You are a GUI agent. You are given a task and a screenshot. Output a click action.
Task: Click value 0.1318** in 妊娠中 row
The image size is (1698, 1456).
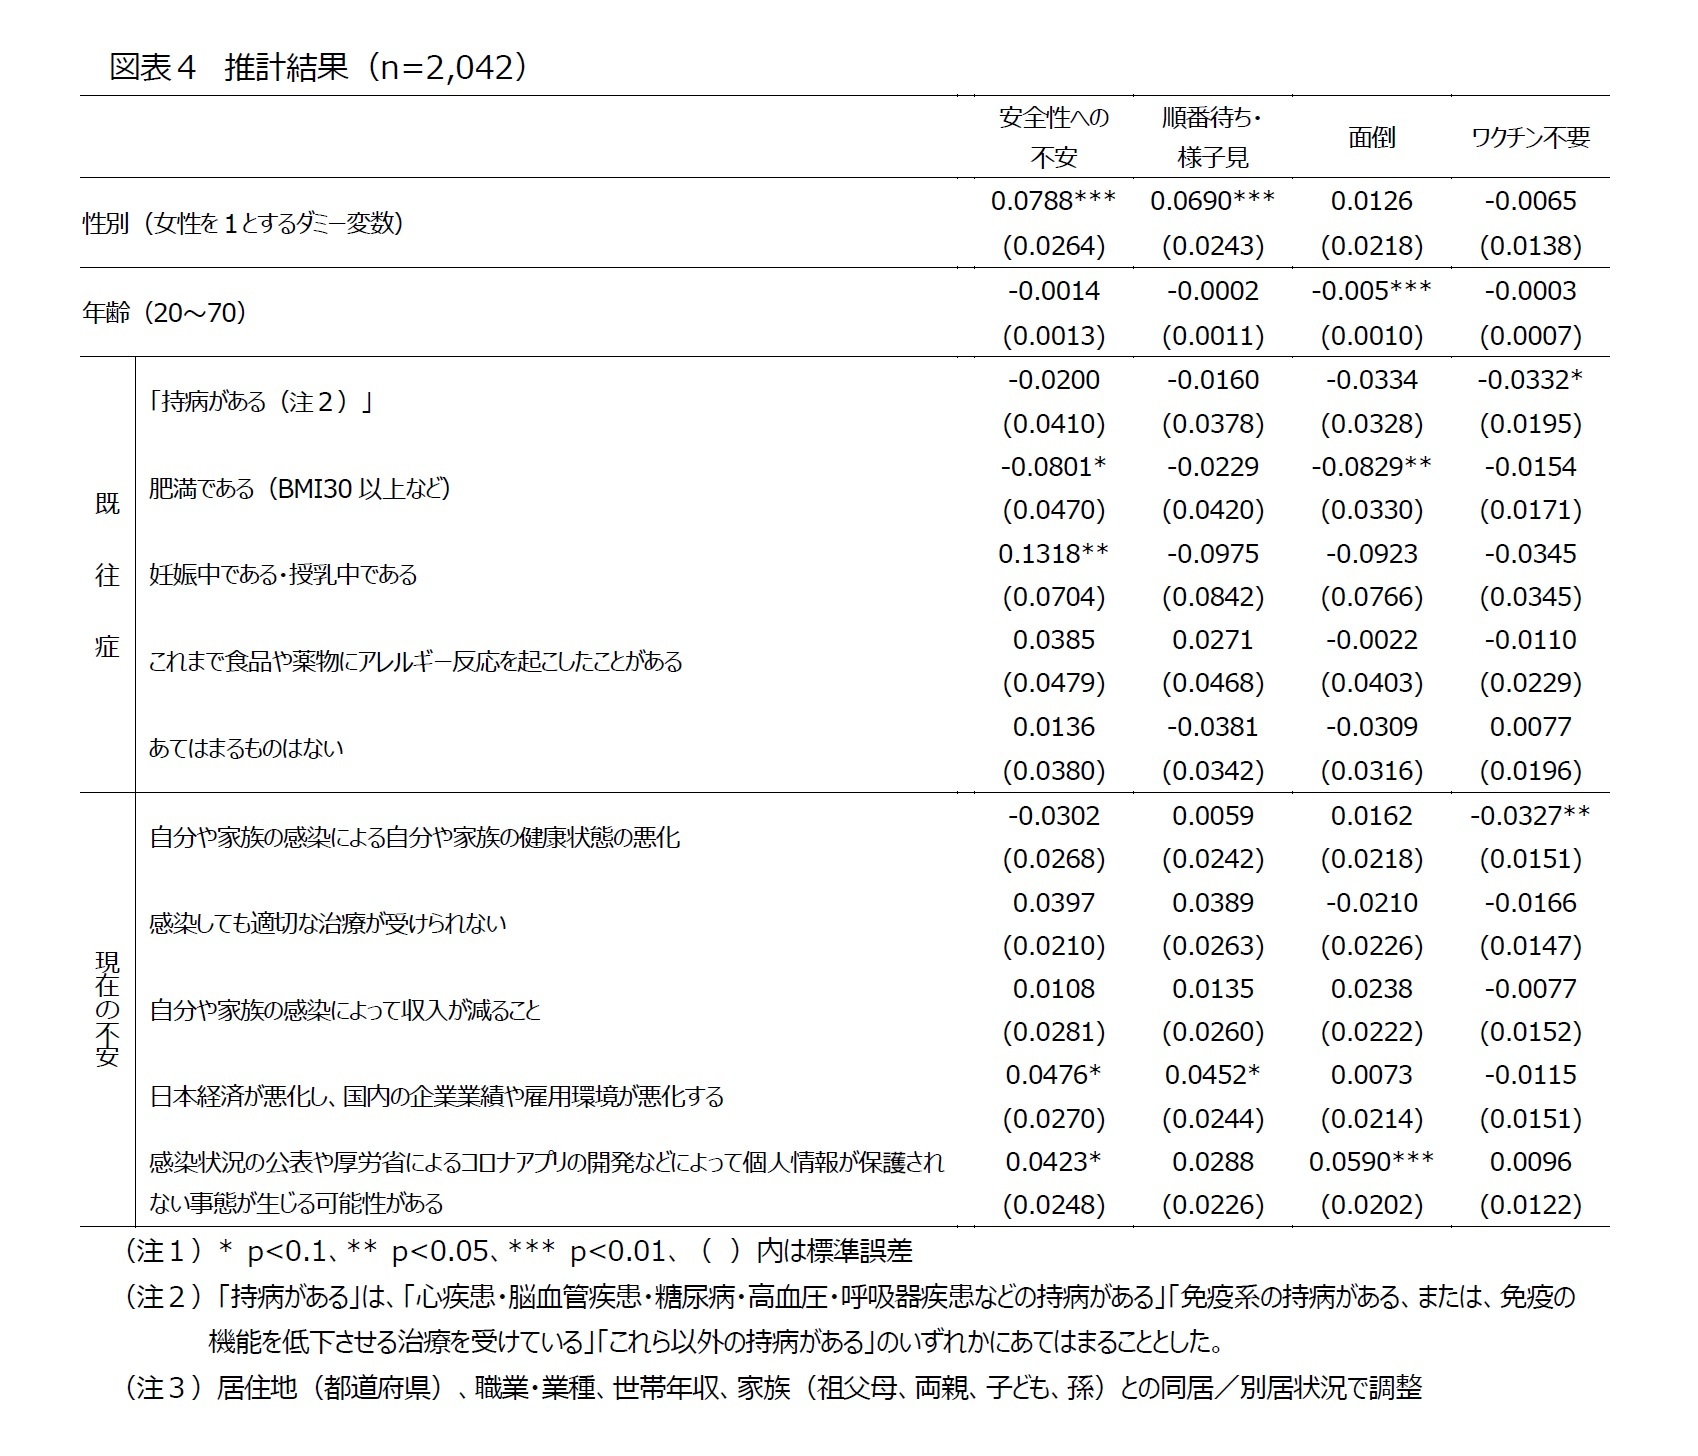coord(1054,554)
